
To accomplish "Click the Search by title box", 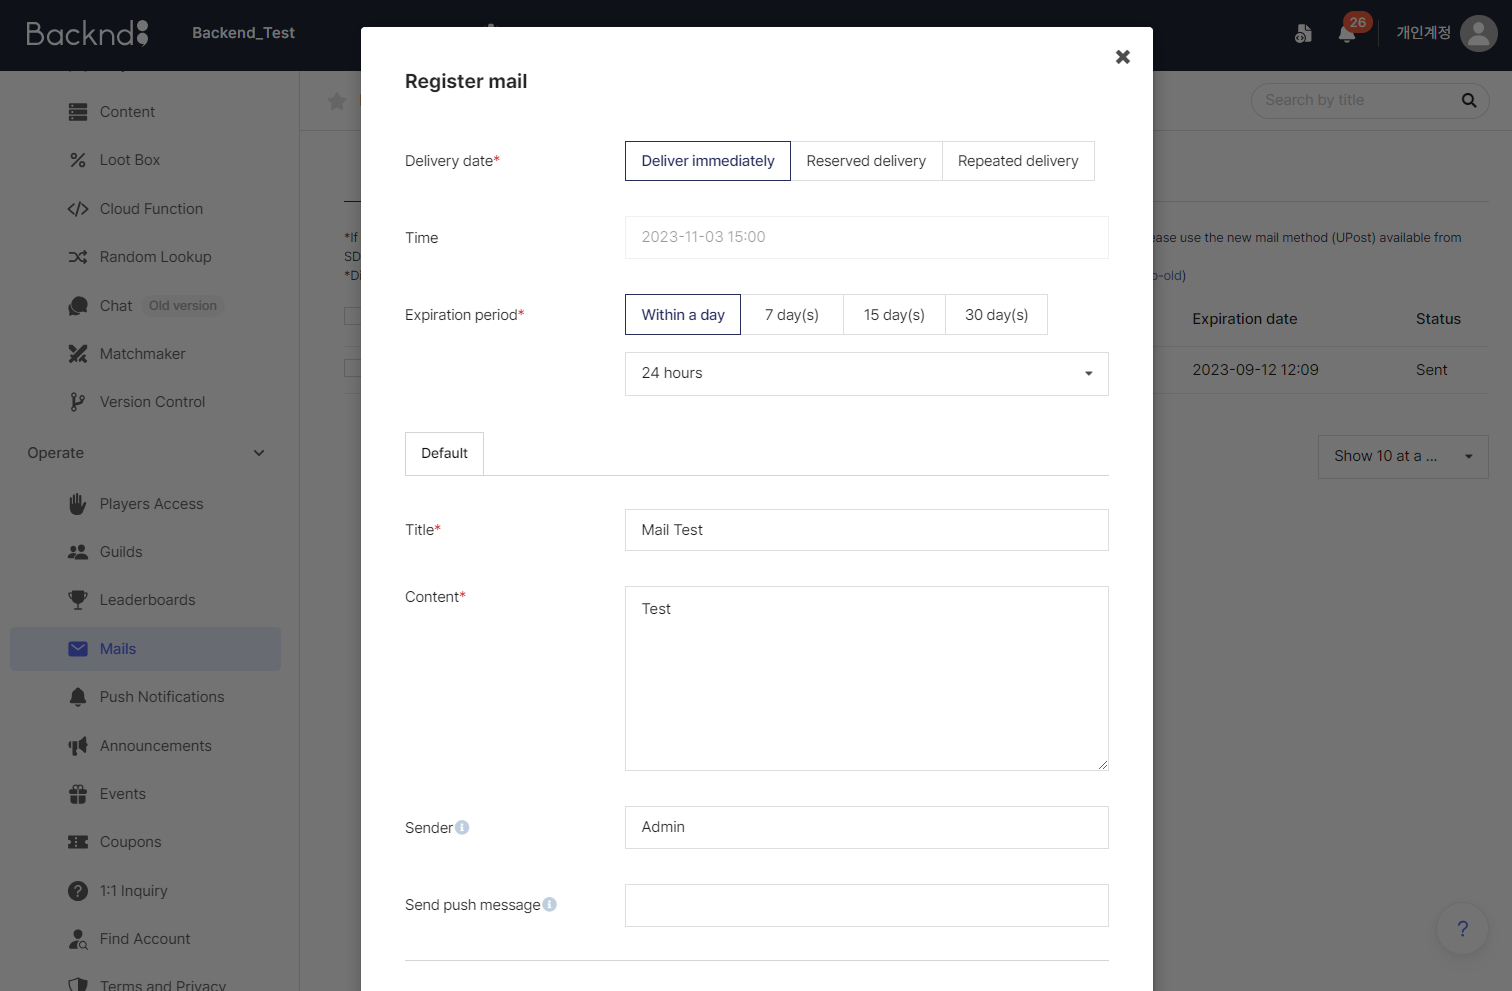I will click(x=1370, y=100).
